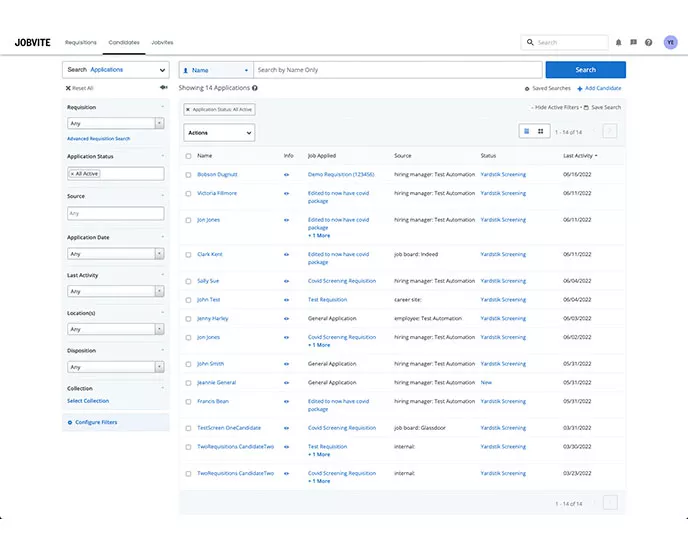
Task: Click the Search by Name Only field
Action: [x=398, y=70]
